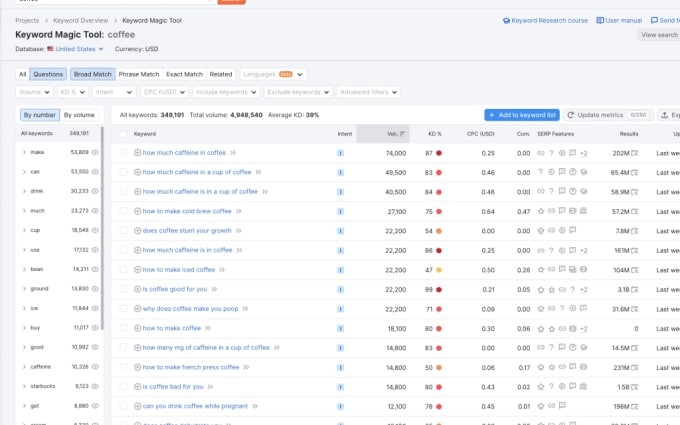Go to Projects breadcrumb
680x425 pixels.
[27, 20]
